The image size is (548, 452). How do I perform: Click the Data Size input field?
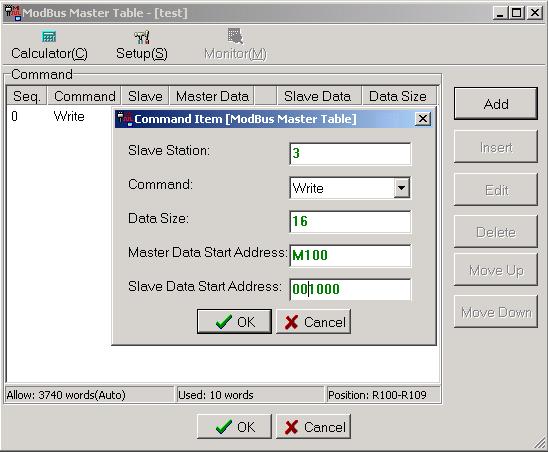[x=350, y=222]
